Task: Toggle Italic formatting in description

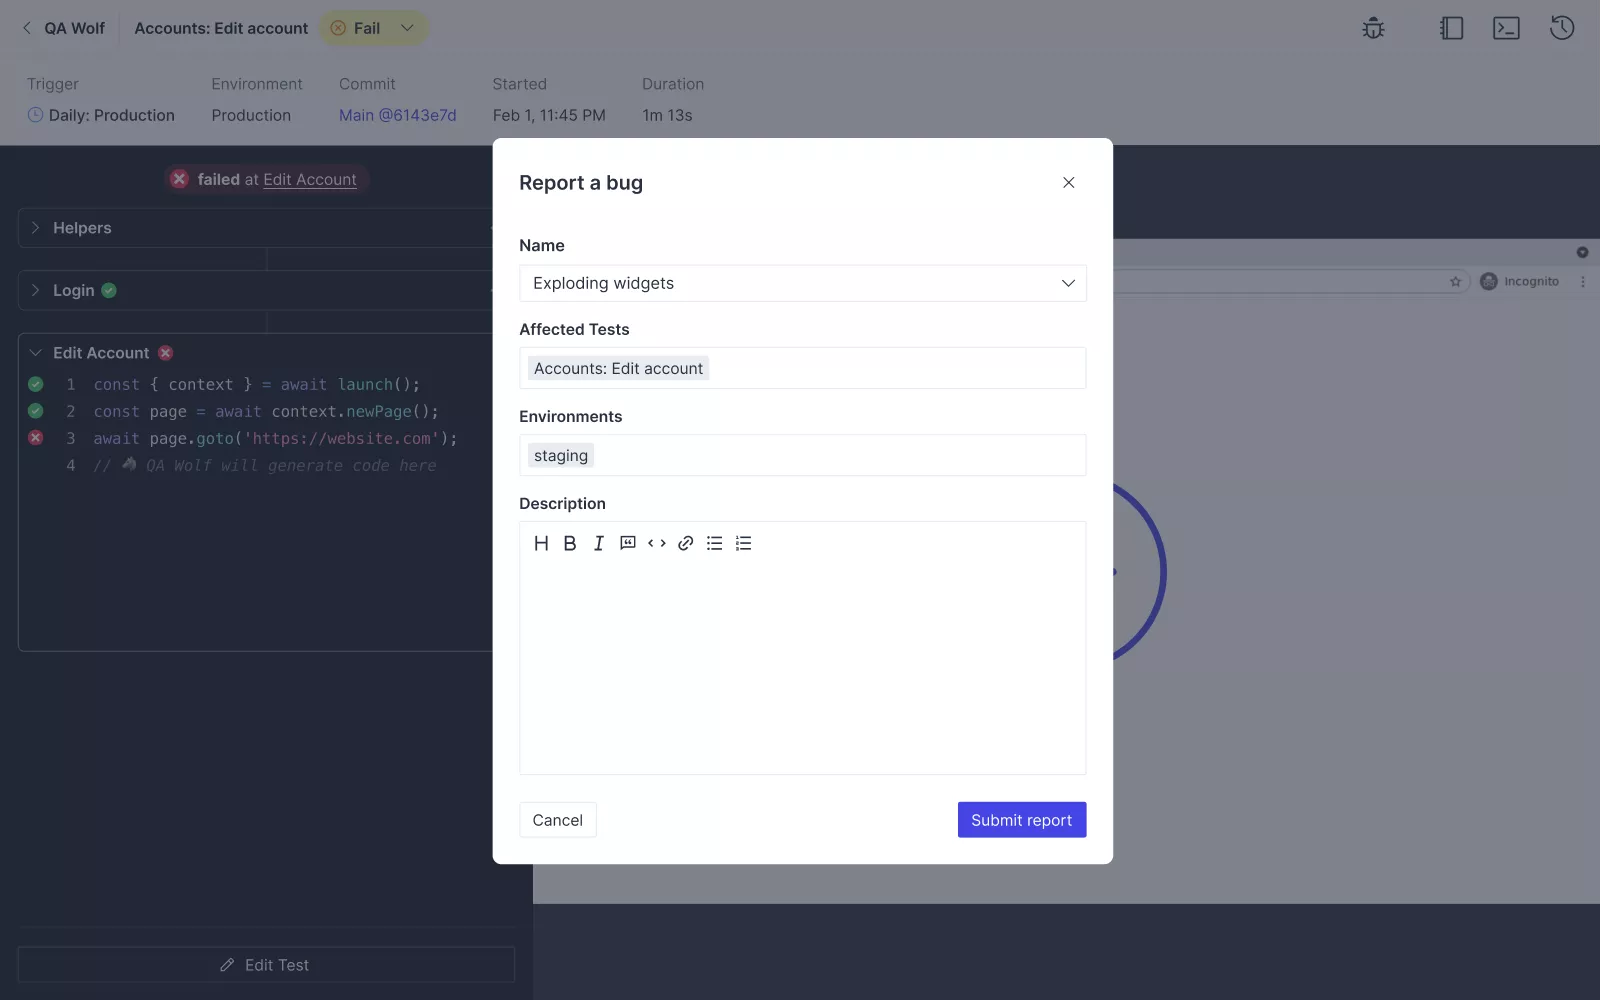Action: tap(598, 543)
